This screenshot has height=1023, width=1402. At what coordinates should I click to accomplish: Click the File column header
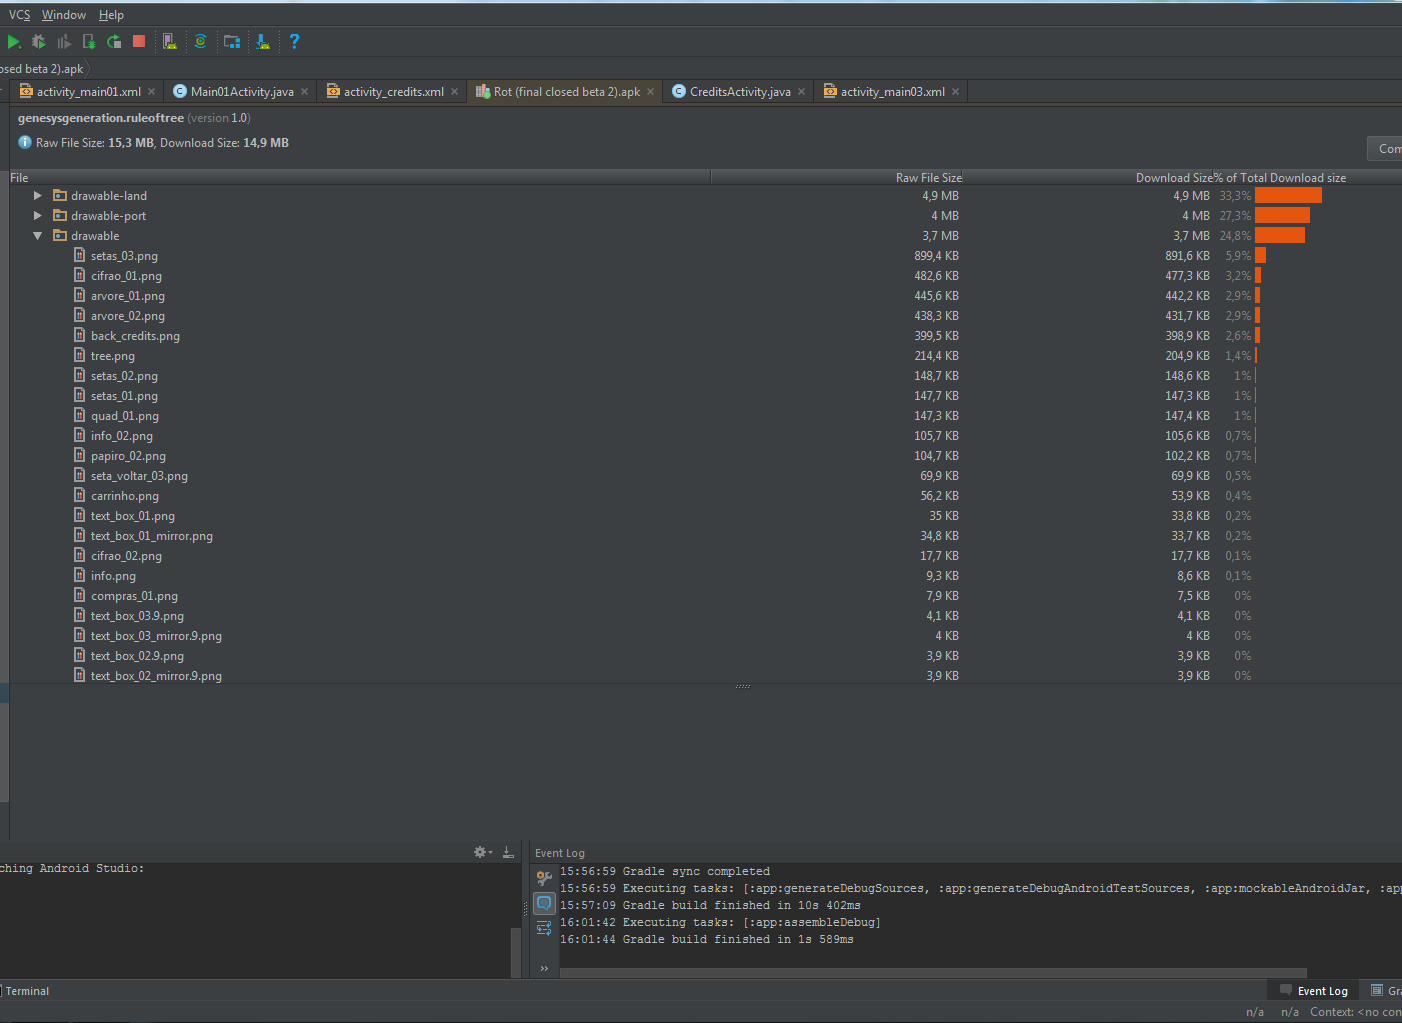pos(360,178)
